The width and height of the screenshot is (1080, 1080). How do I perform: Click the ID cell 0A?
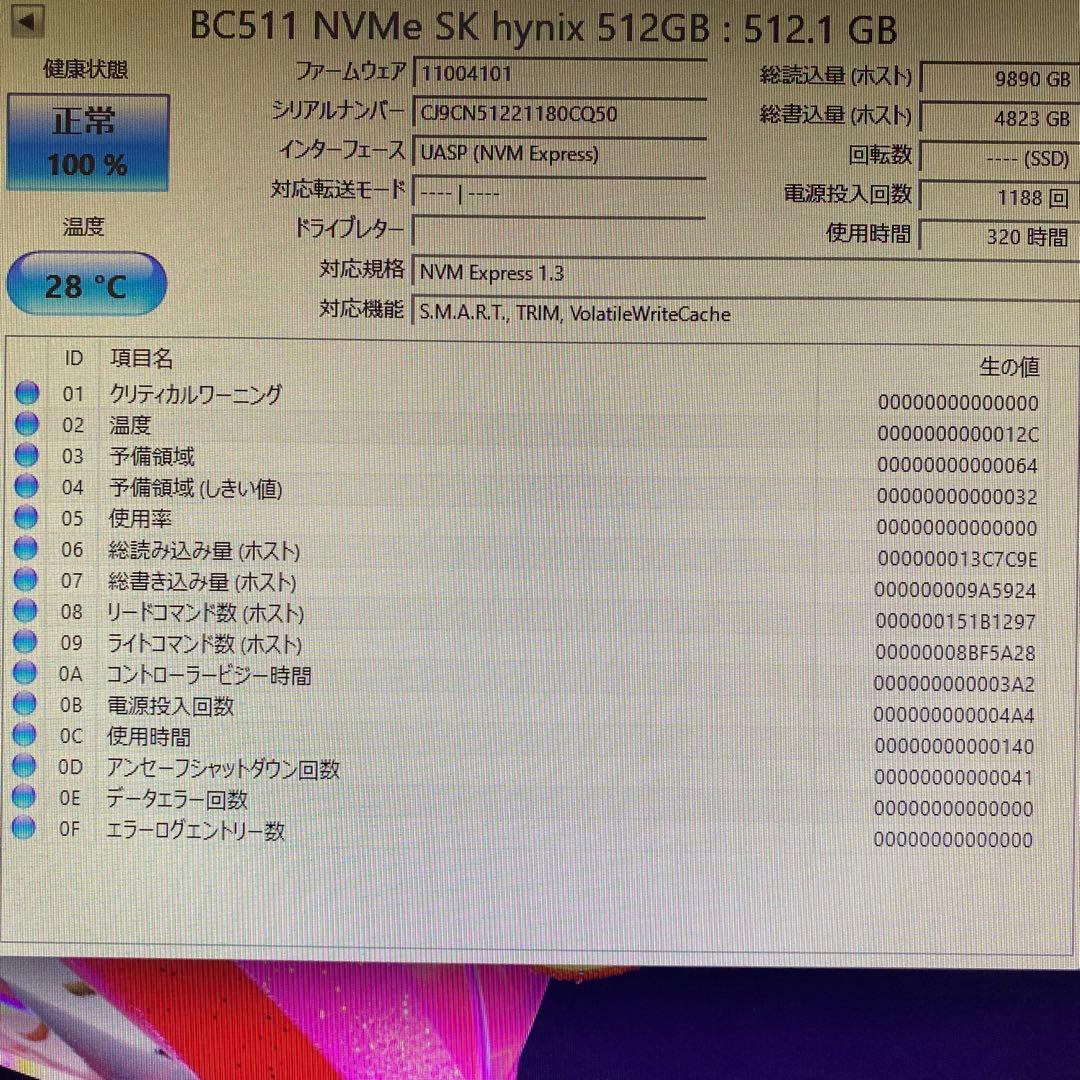(70, 674)
